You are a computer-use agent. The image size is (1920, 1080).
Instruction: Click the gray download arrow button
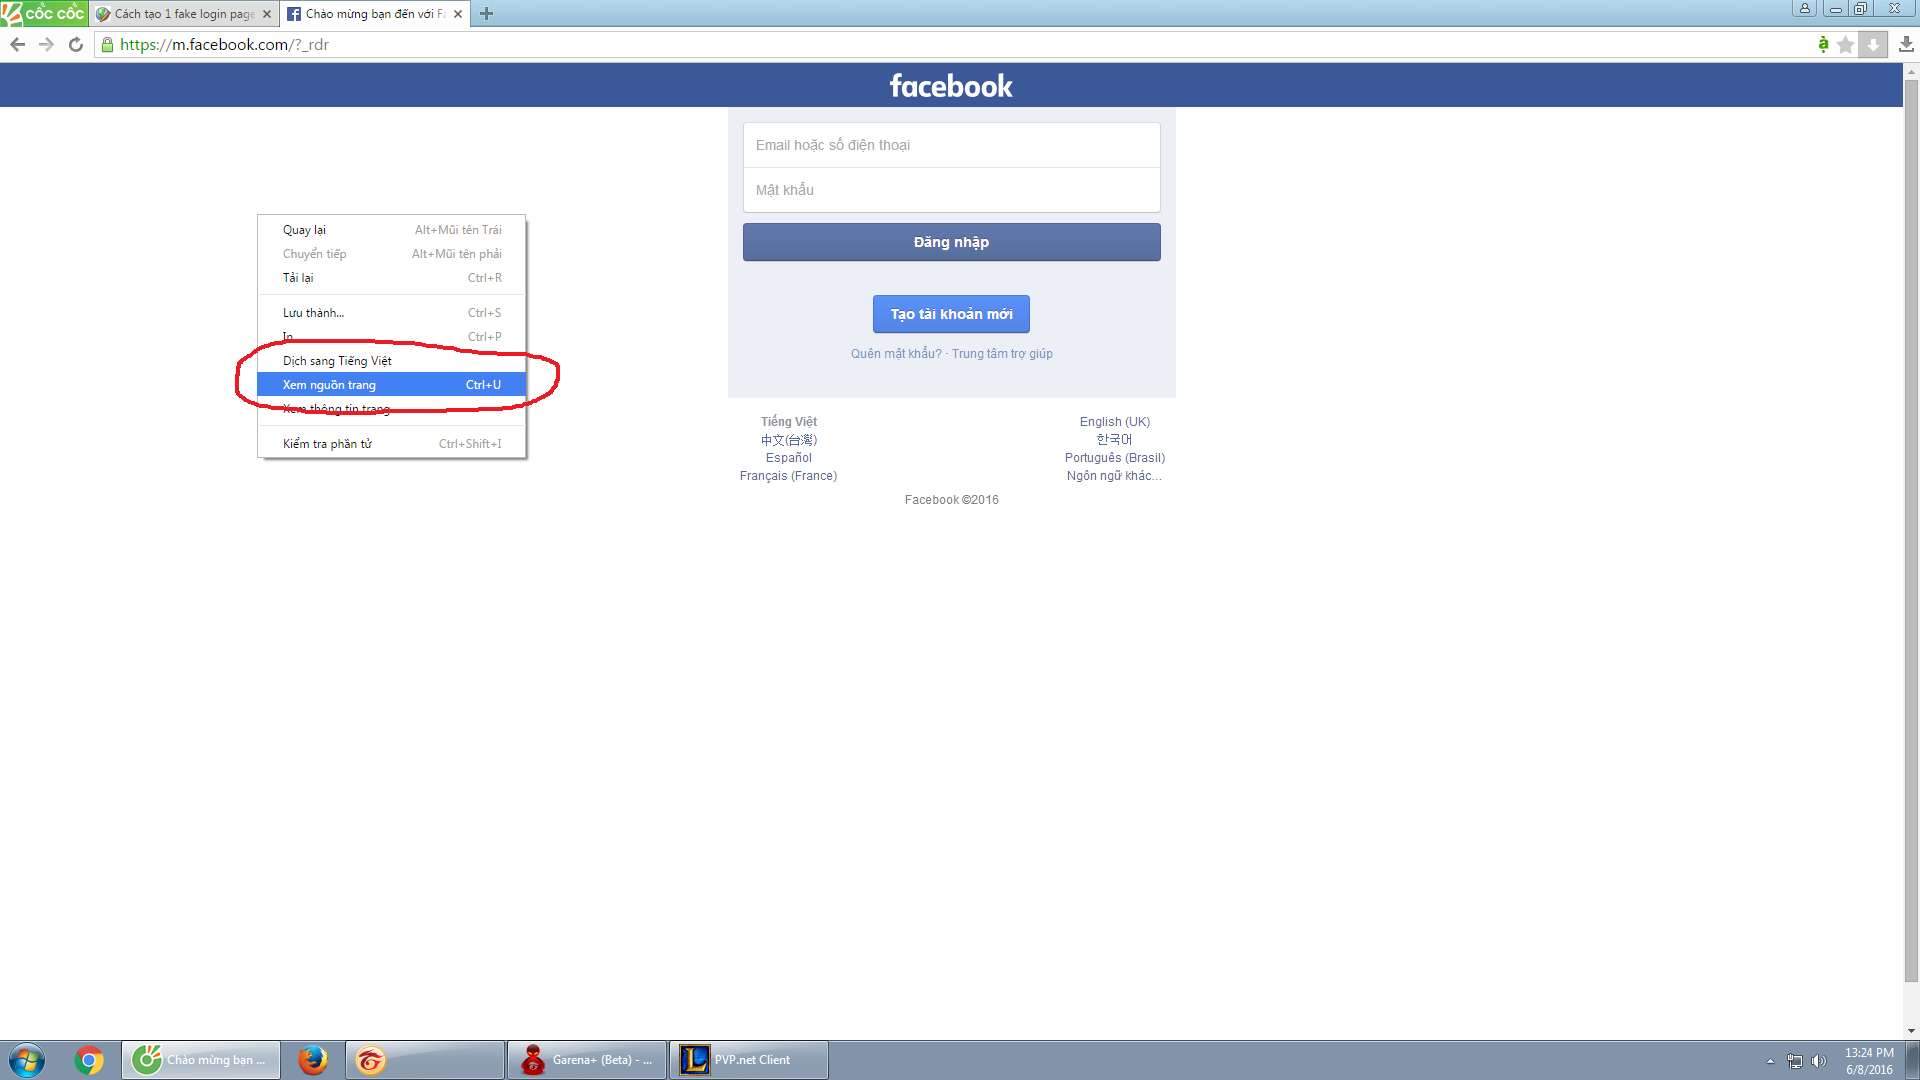(1873, 44)
